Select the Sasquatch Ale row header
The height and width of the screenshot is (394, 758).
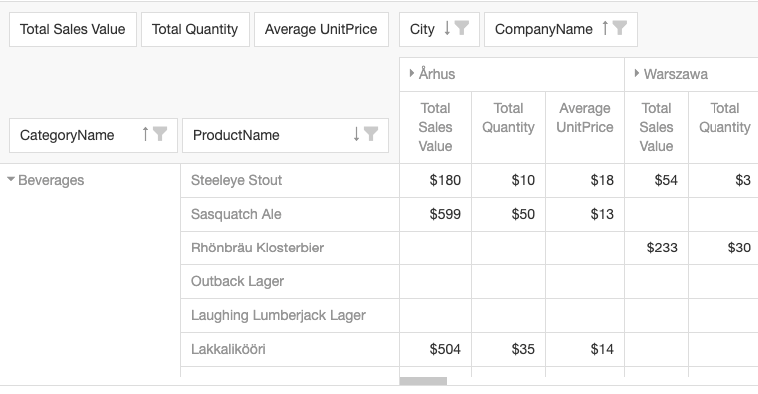290,214
